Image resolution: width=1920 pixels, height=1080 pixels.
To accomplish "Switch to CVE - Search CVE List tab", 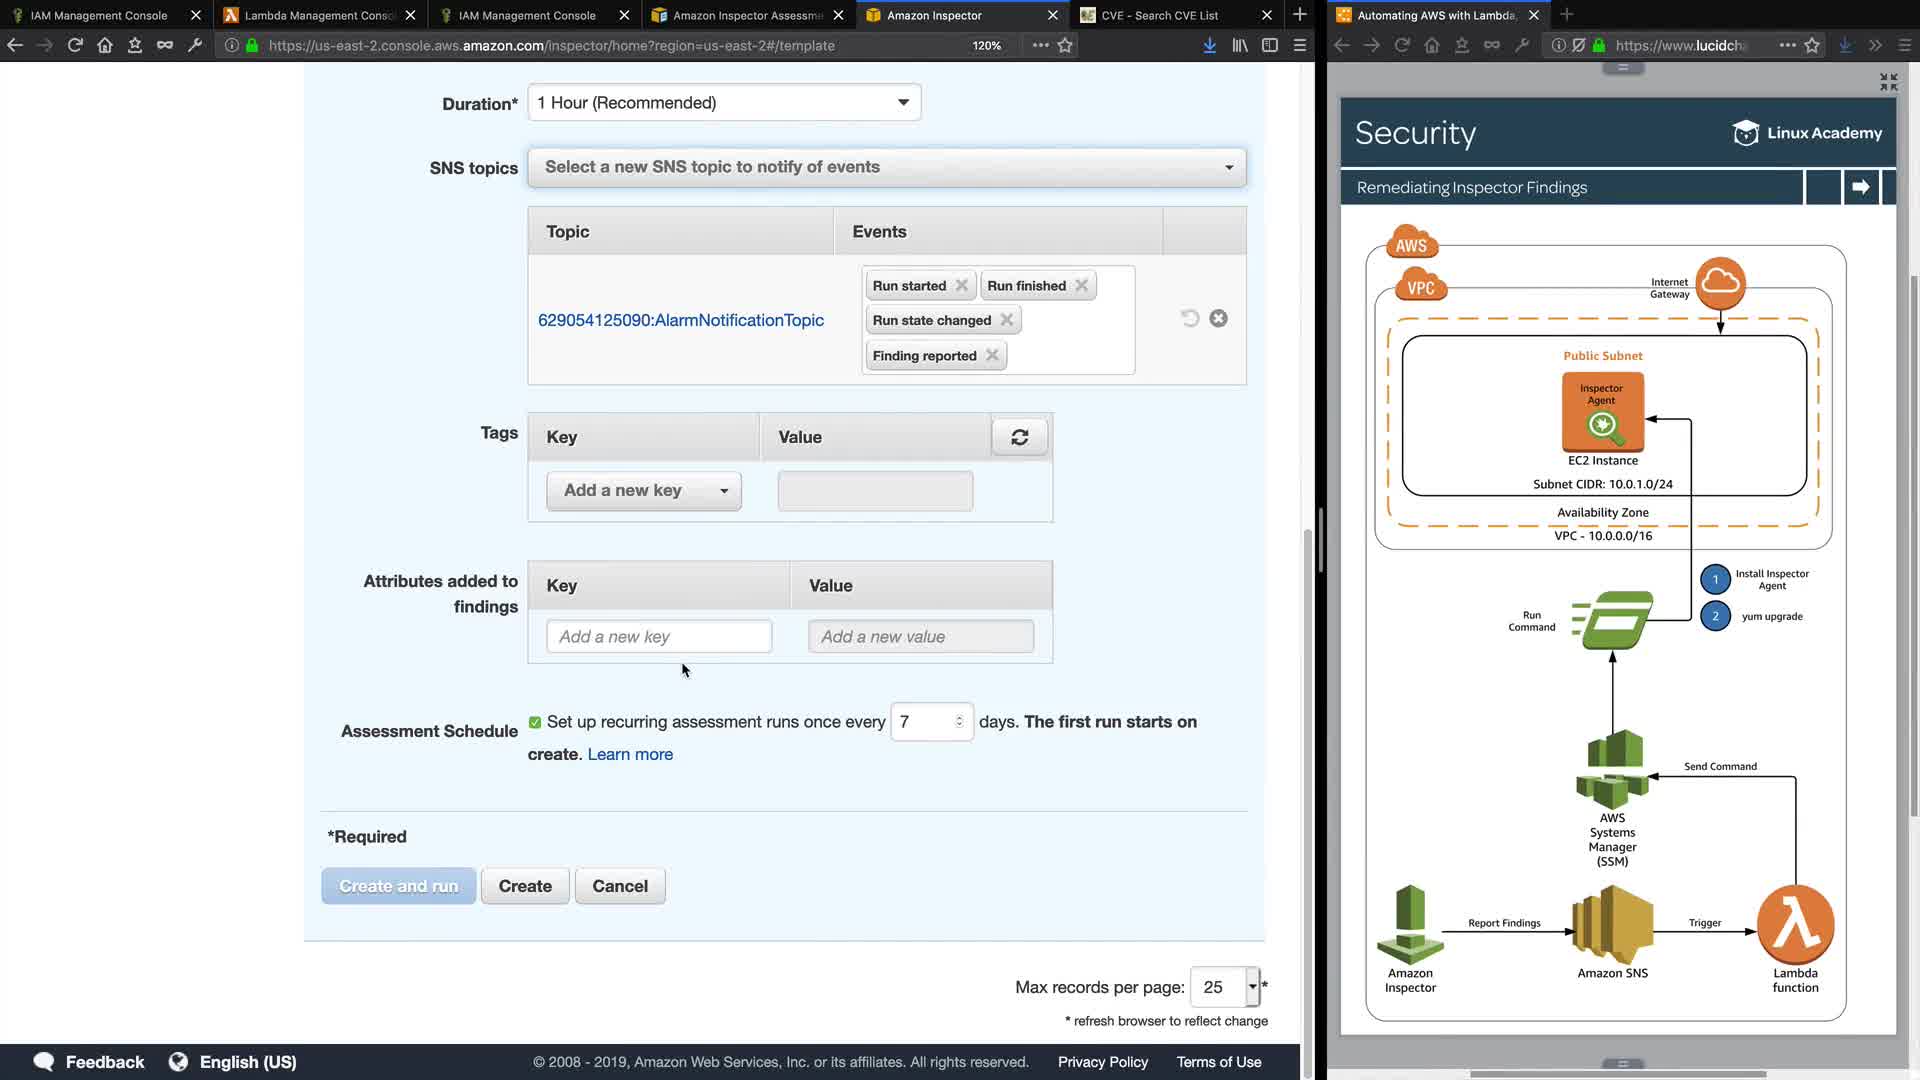I will [x=1160, y=15].
